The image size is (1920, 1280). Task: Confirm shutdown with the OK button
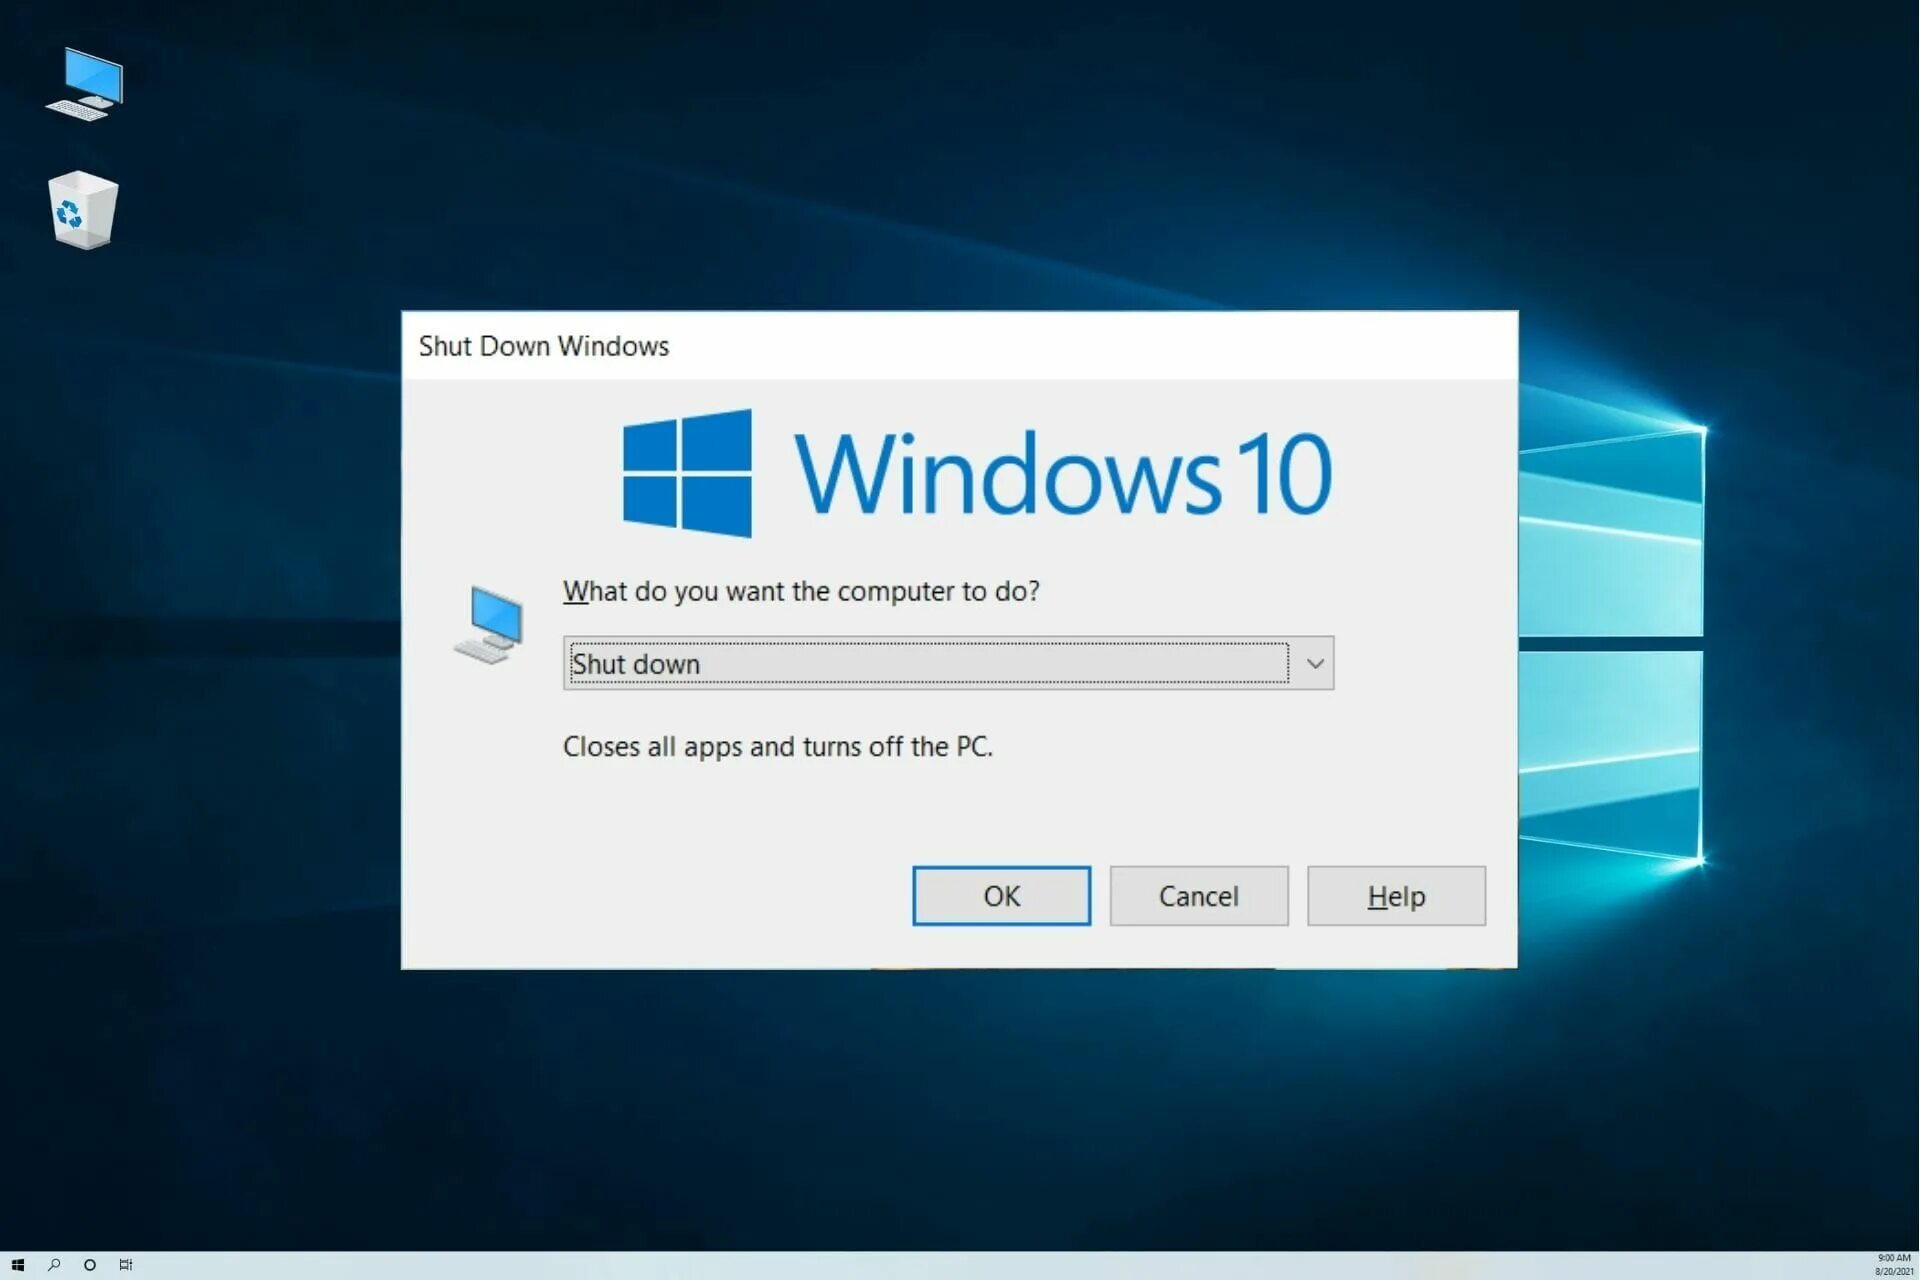1001,896
